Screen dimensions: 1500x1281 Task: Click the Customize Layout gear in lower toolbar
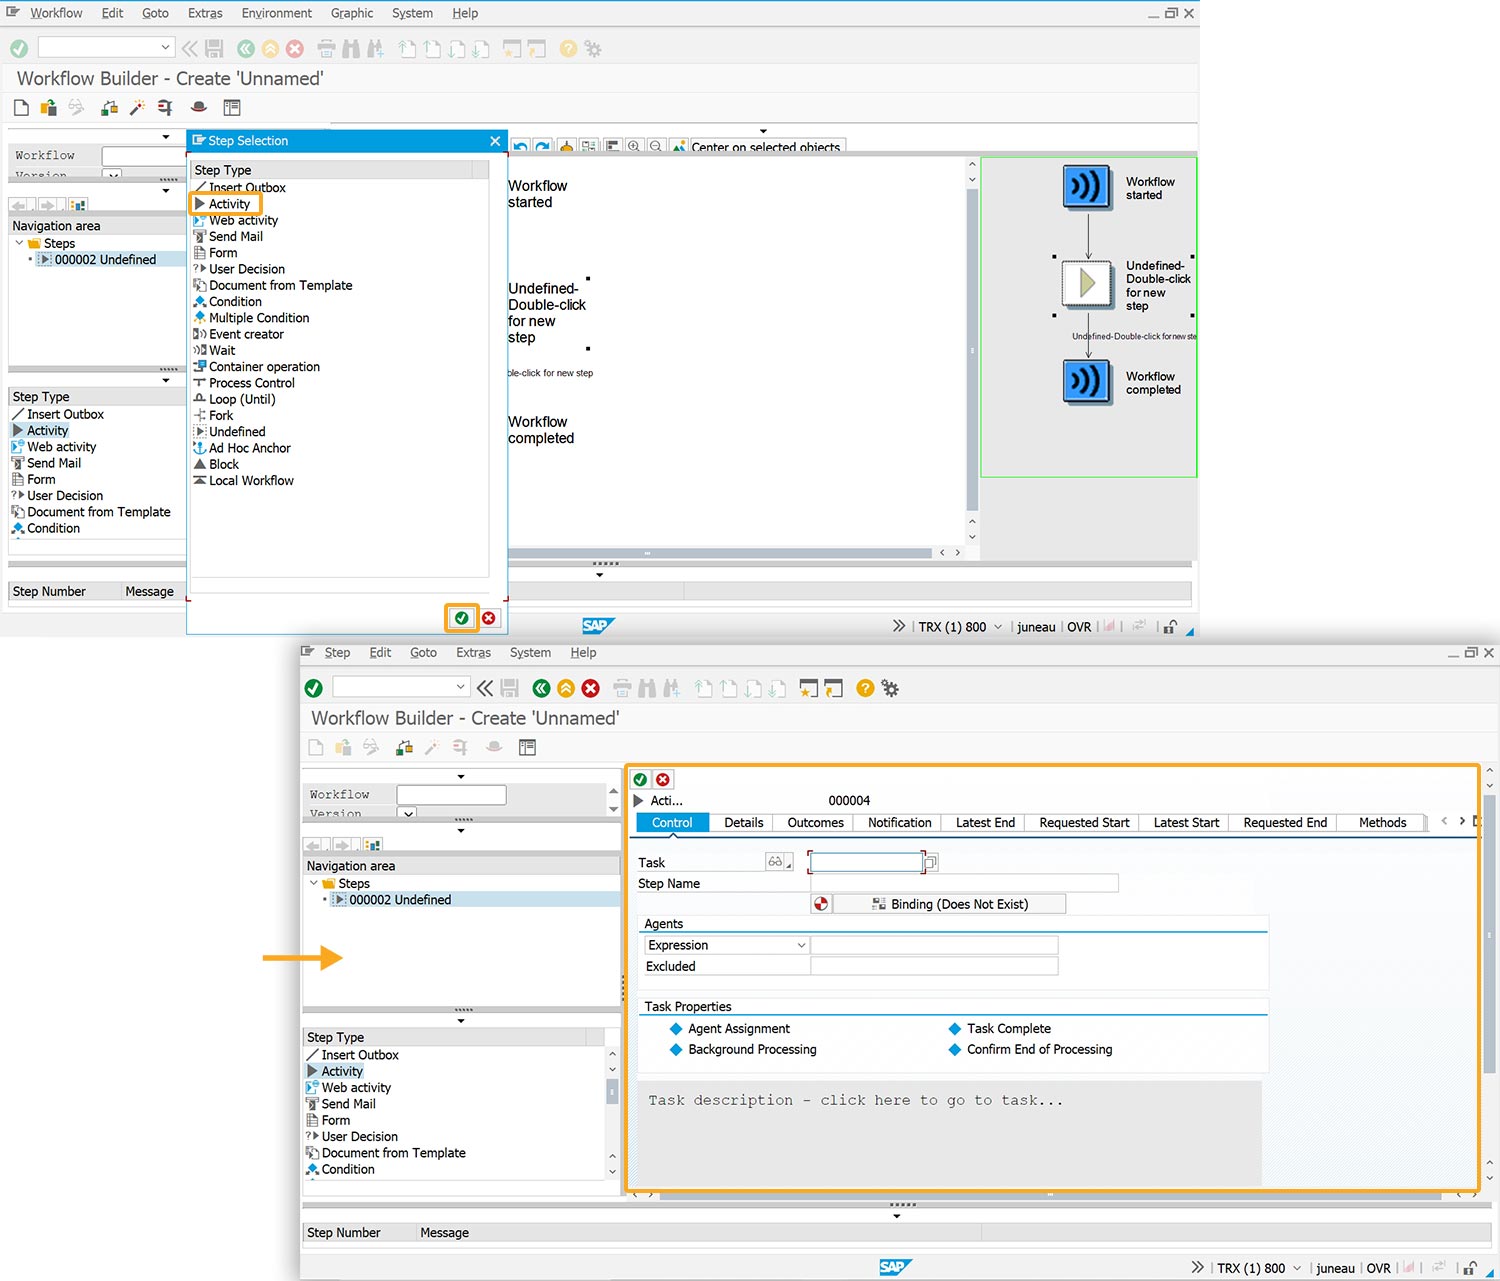tap(890, 688)
